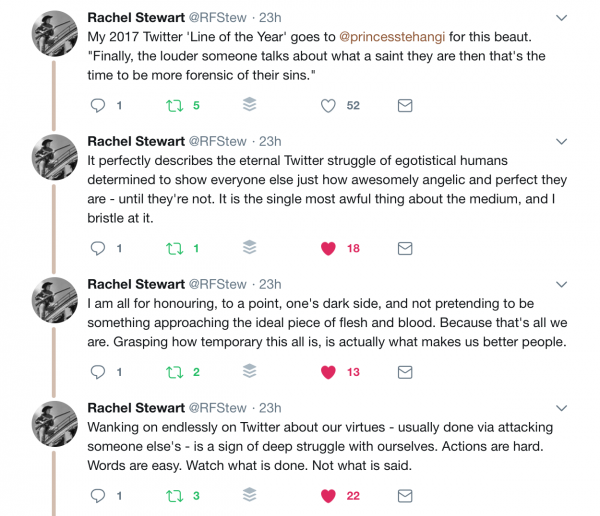This screenshot has width=600, height=516.
Task: Like the 'Line of the Year' tweet
Action: coord(328,105)
